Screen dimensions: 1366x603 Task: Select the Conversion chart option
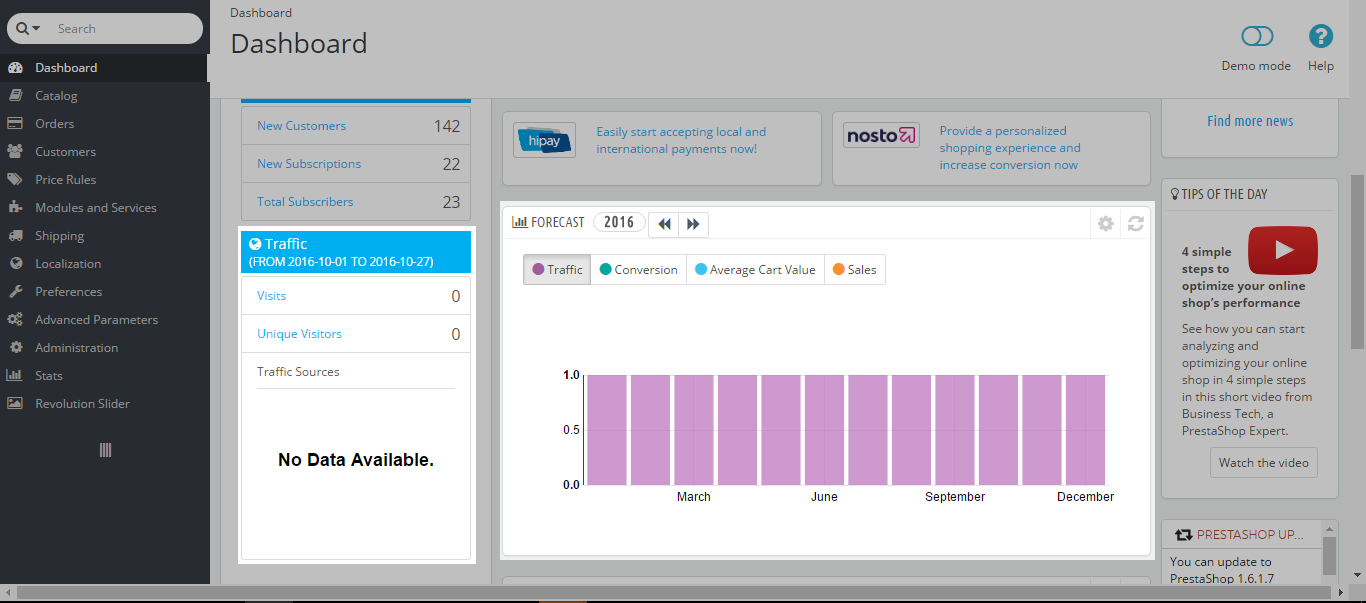tap(638, 269)
